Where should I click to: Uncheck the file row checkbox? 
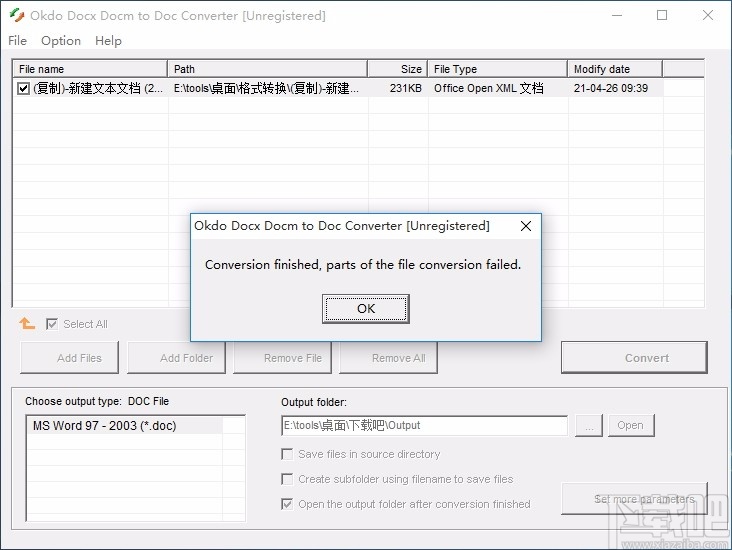23,88
